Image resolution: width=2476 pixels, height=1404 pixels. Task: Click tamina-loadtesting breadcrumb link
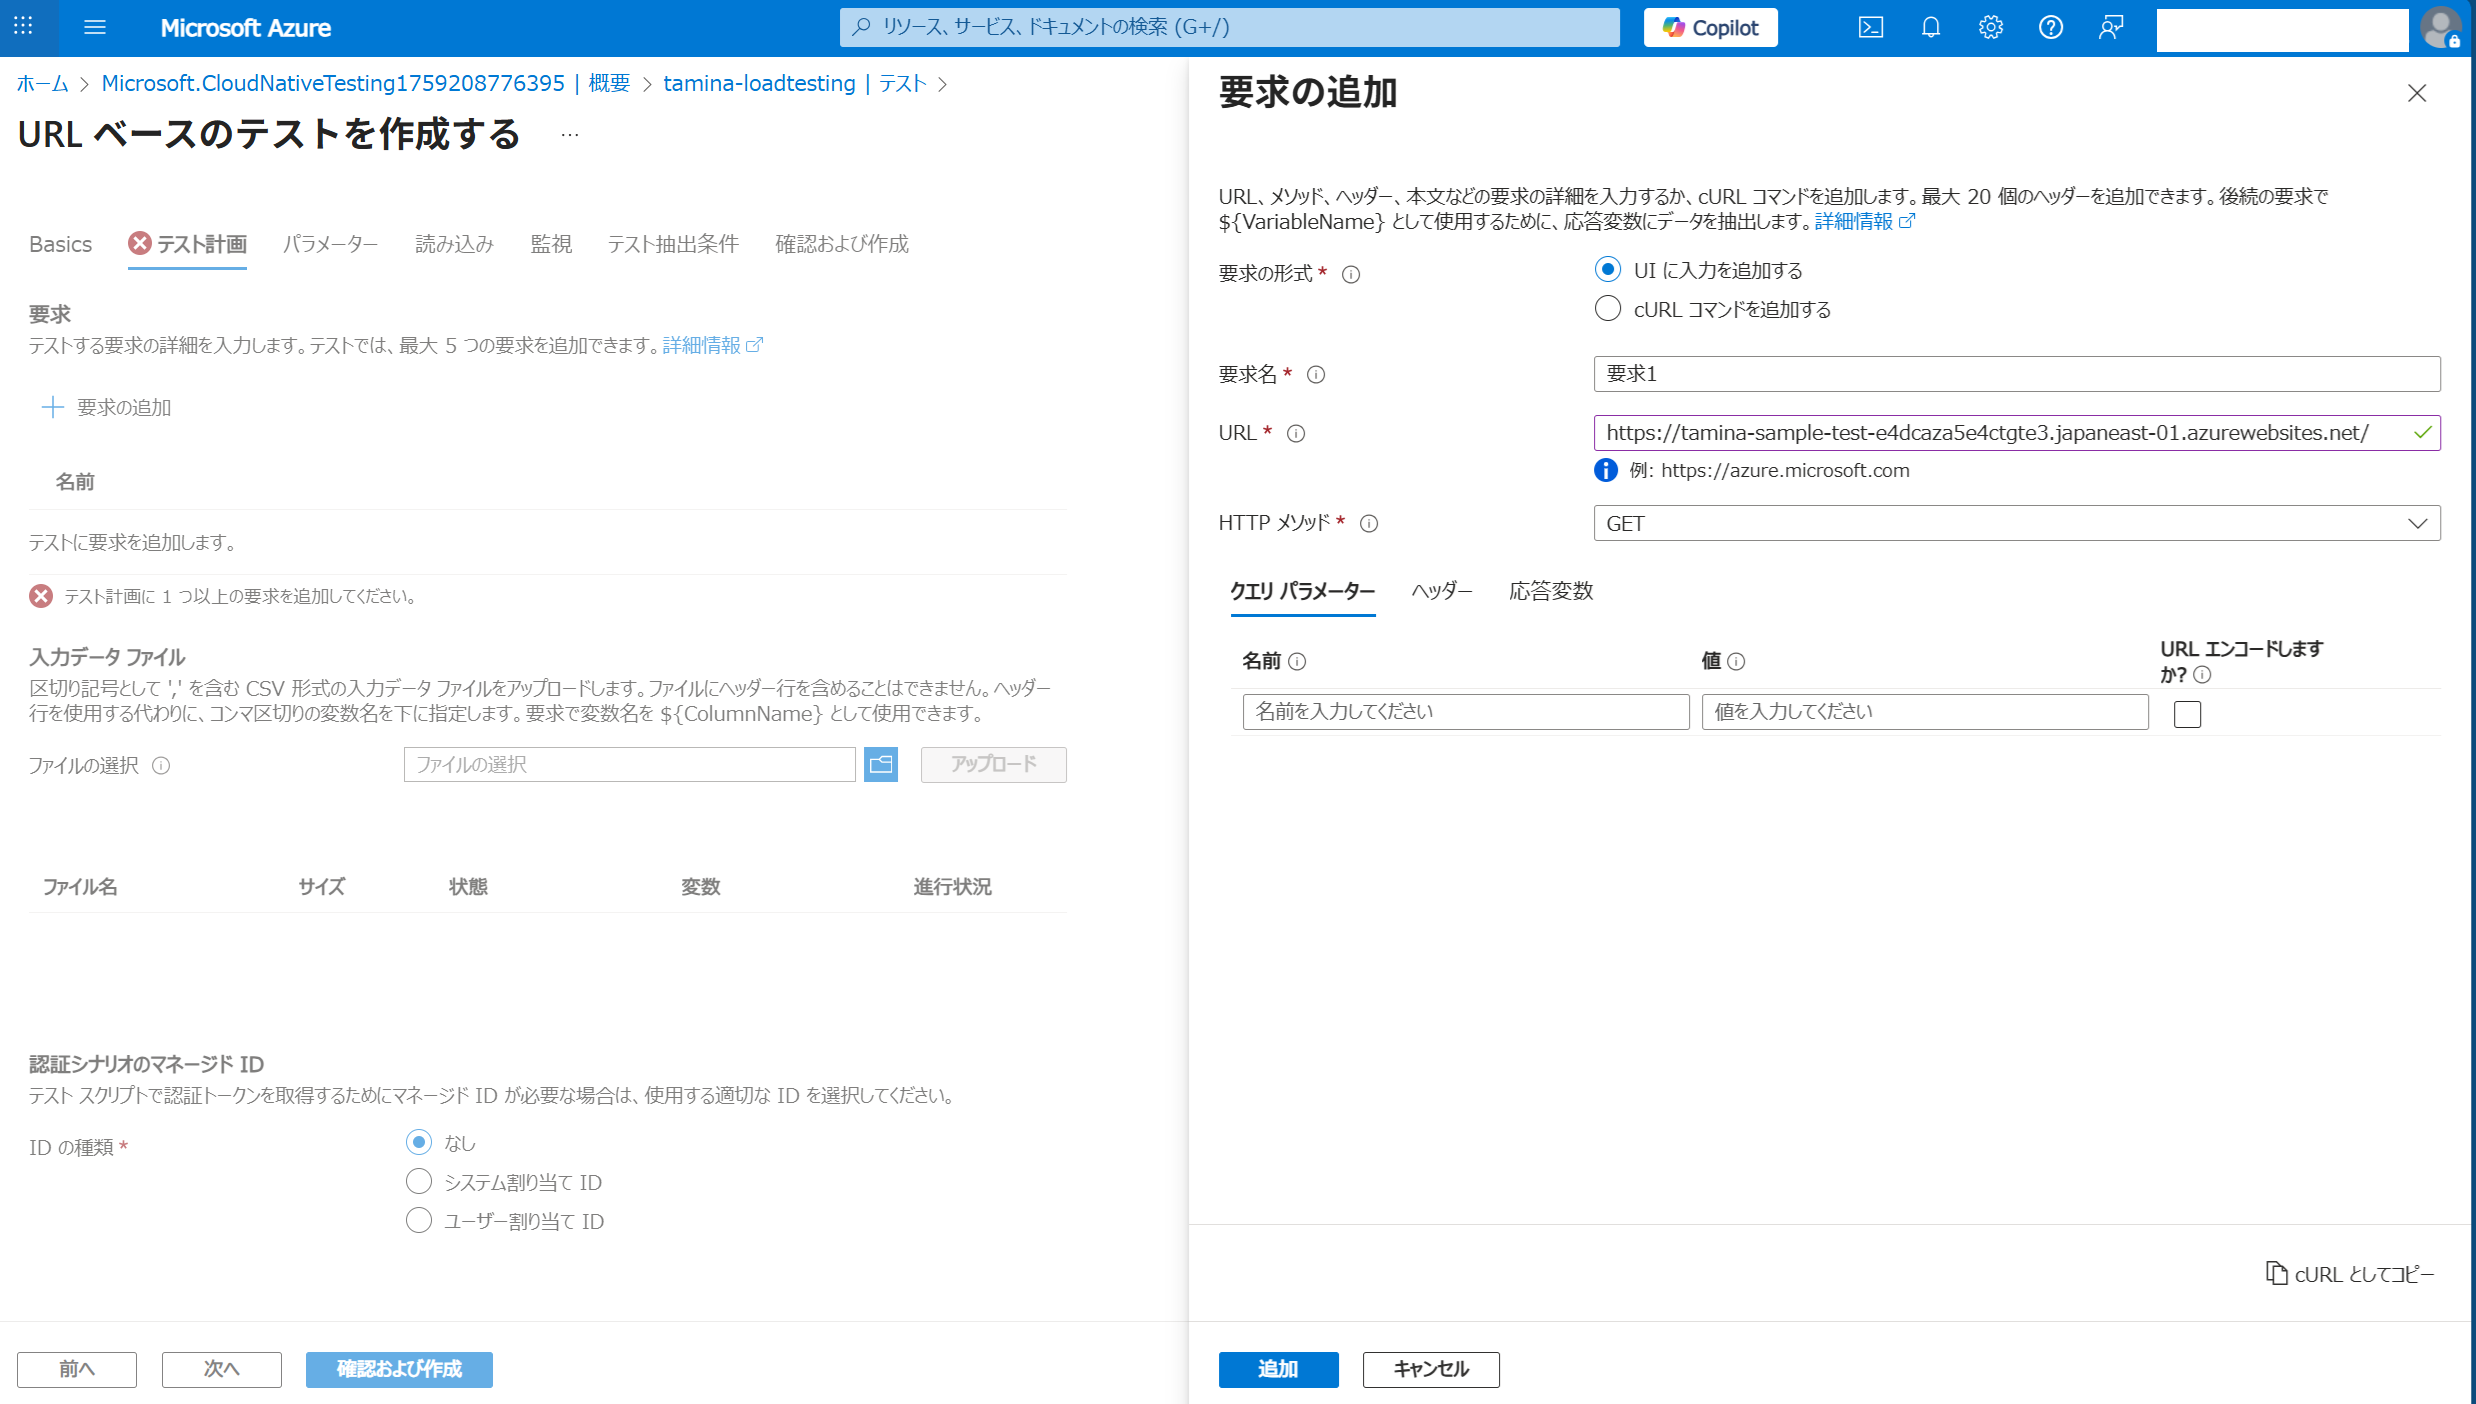pyautogui.click(x=759, y=83)
